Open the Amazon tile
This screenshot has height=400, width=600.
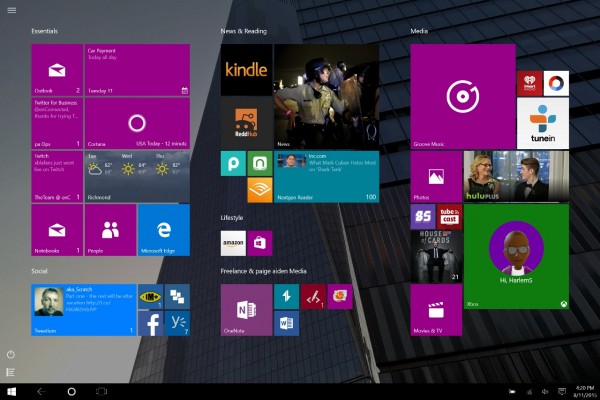point(233,243)
